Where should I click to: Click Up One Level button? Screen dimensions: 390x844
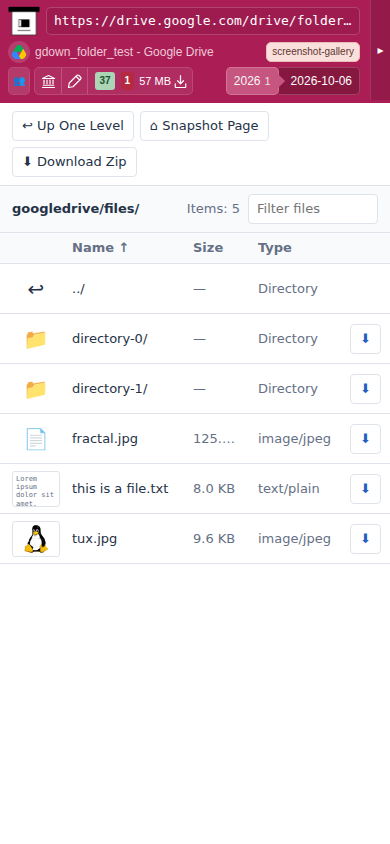73,126
